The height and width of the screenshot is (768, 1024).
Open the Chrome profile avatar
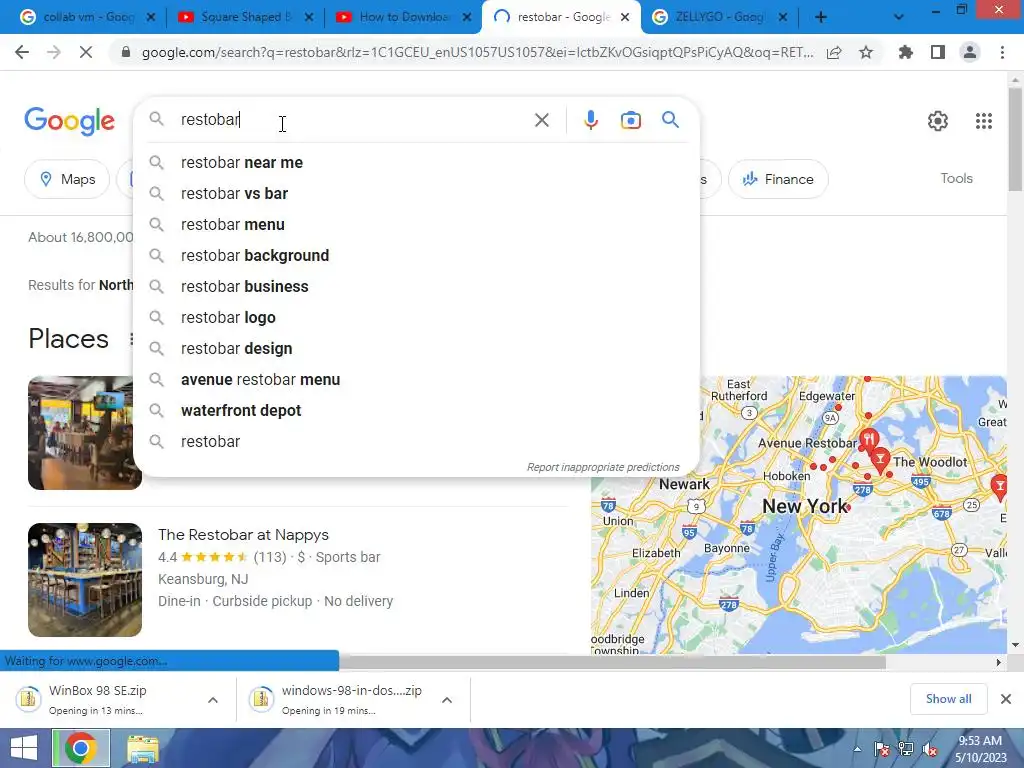point(970,52)
